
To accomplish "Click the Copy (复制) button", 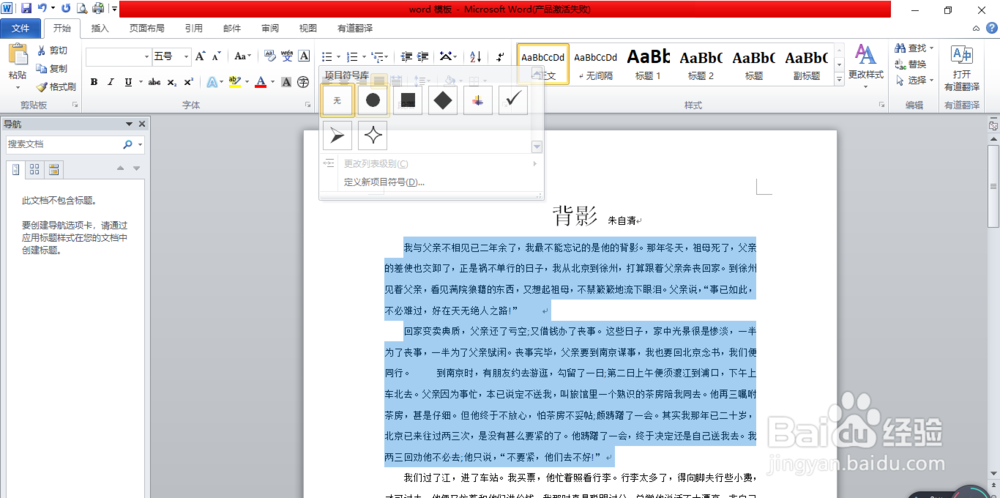I will coord(52,68).
